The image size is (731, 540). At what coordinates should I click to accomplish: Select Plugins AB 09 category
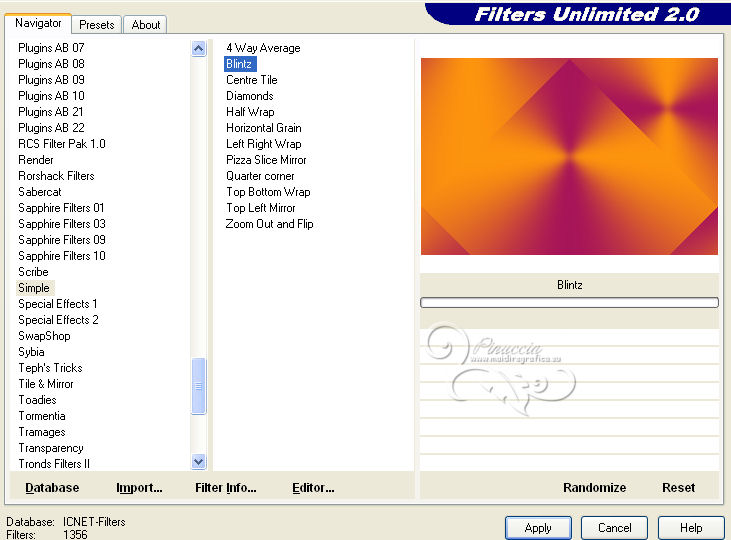point(51,80)
